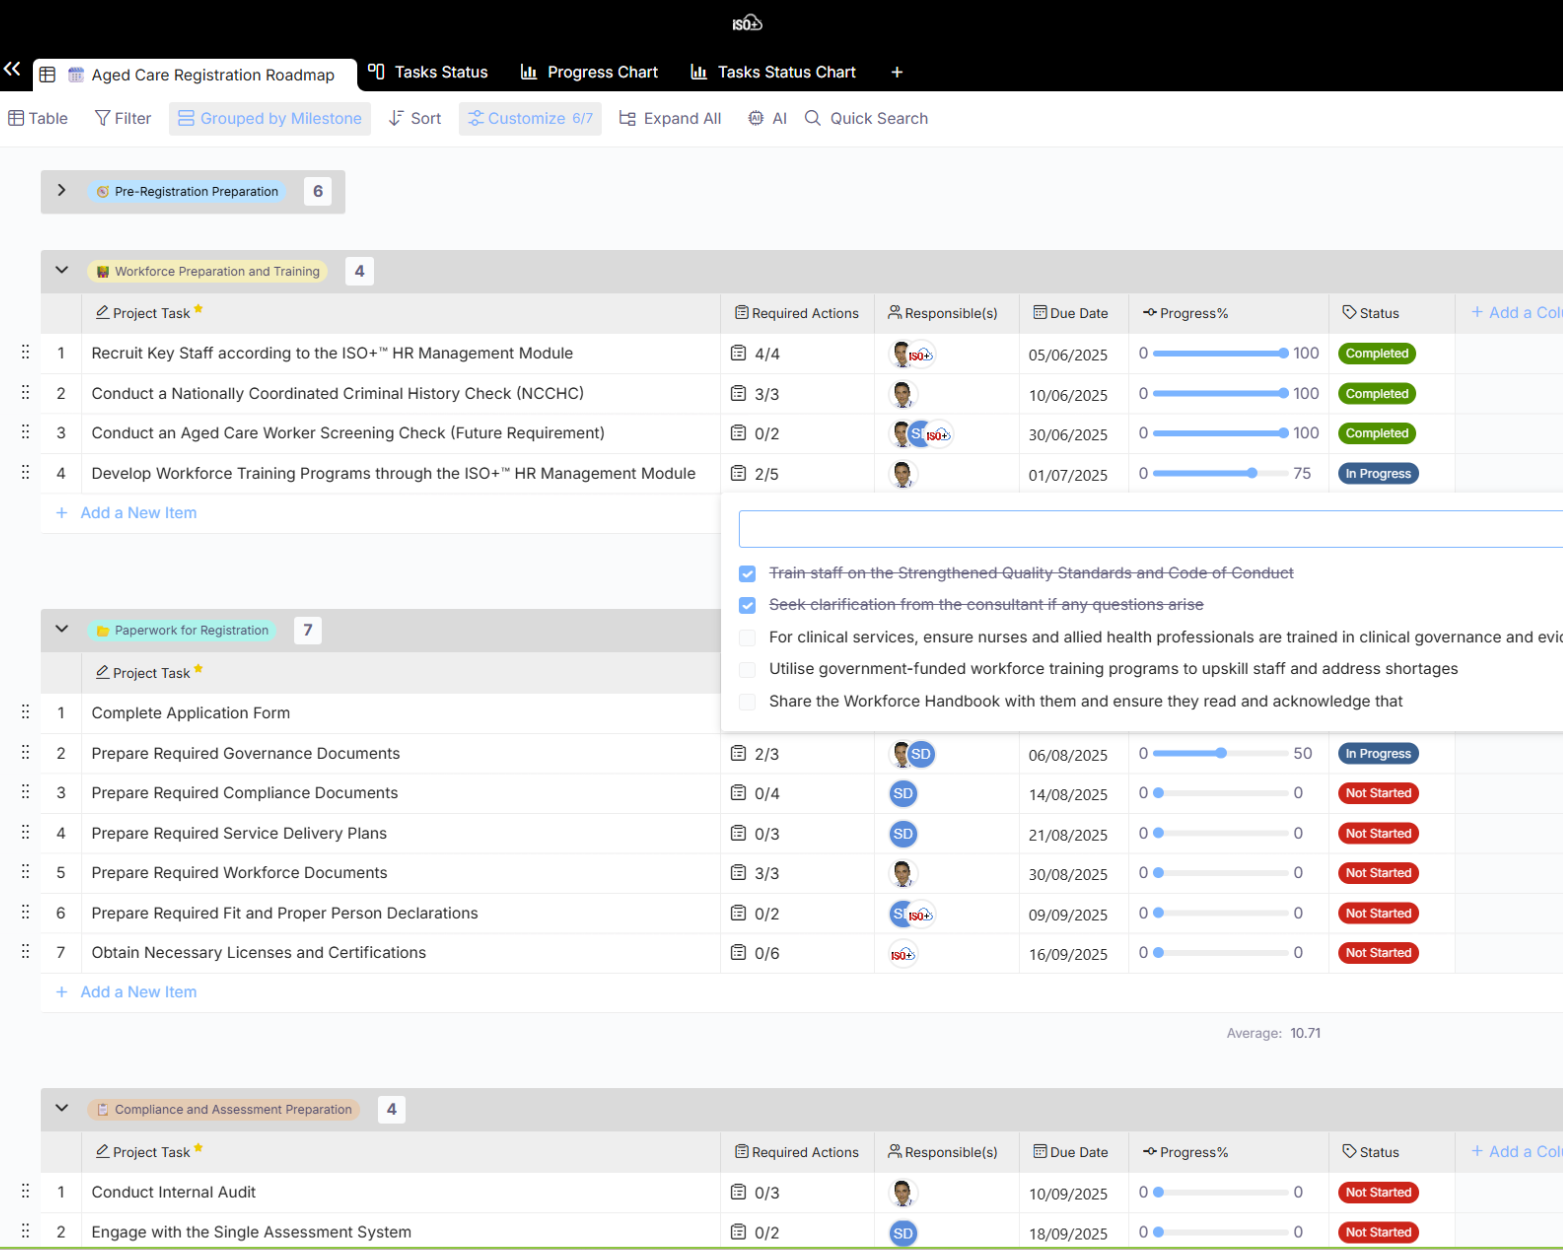Collapse the sidebar with double-chevron icon
Image resolution: width=1563 pixels, height=1250 pixels.
pyautogui.click(x=12, y=69)
